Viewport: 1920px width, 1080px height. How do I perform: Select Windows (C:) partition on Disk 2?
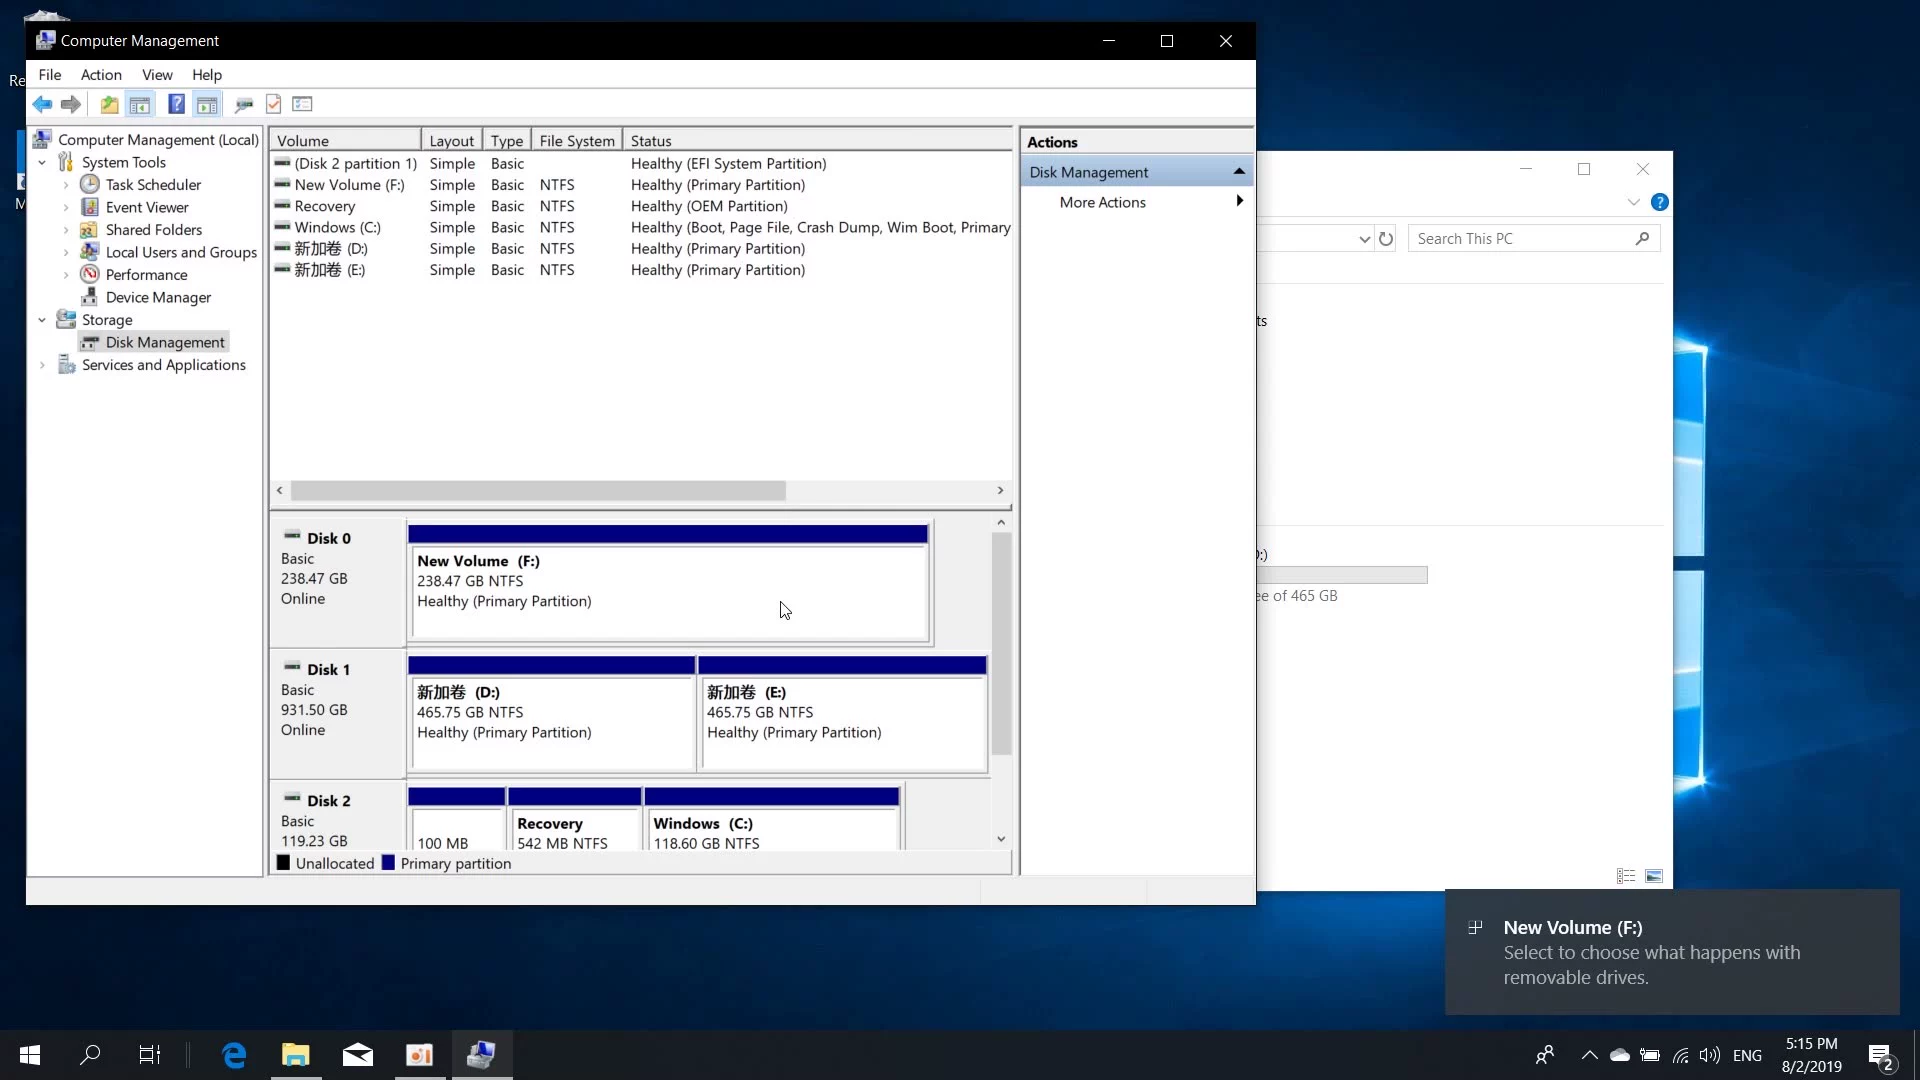(771, 820)
